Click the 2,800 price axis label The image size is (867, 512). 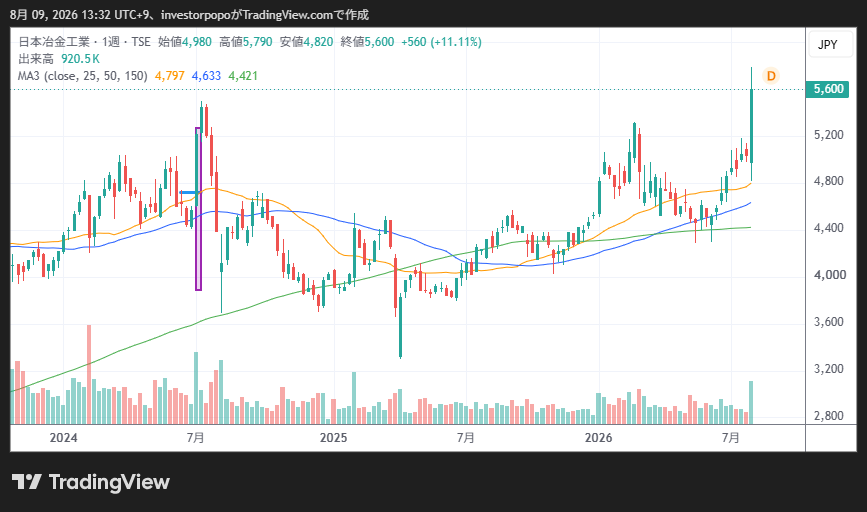pos(828,416)
